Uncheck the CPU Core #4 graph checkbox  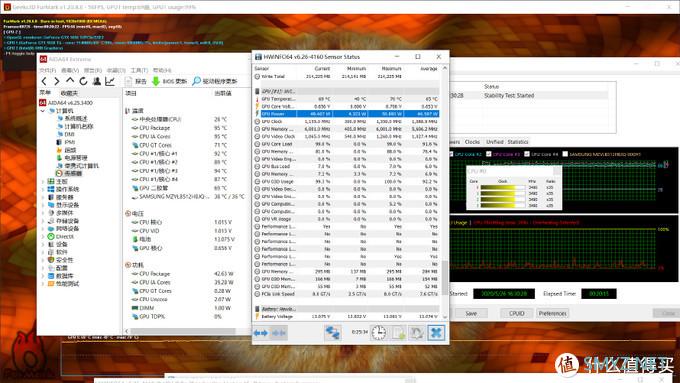pyautogui.click(x=527, y=154)
